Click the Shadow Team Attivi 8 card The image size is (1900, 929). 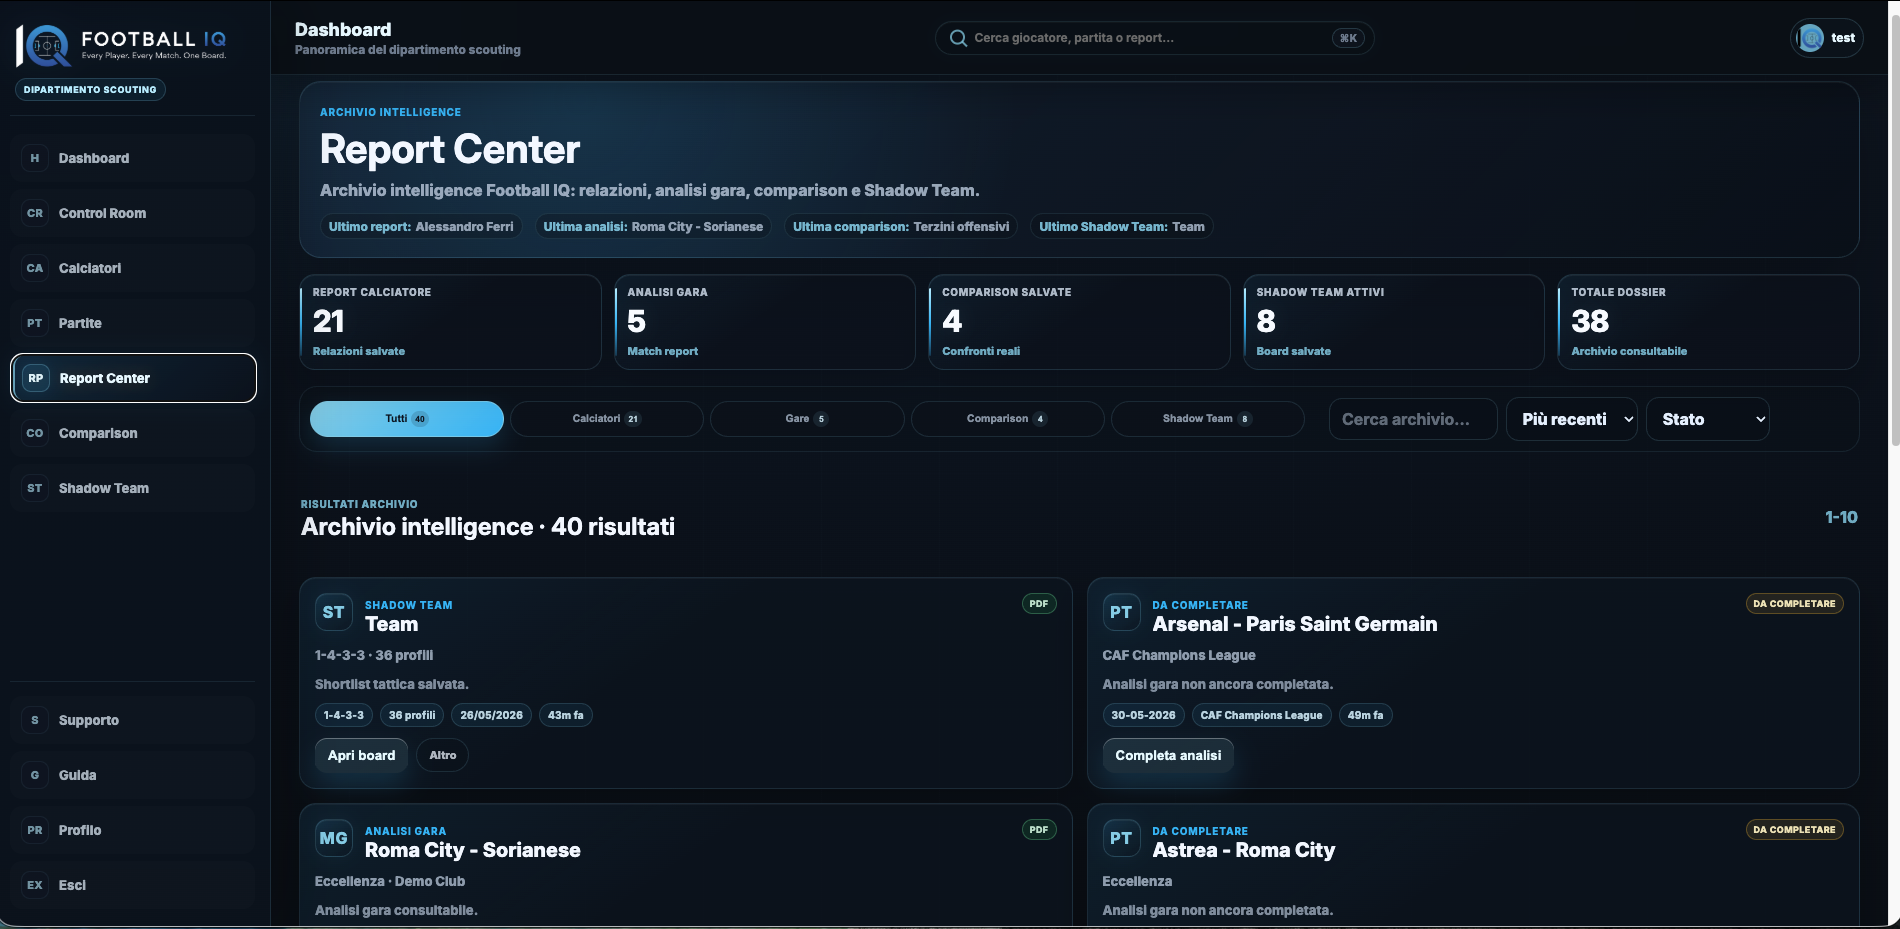tap(1394, 322)
